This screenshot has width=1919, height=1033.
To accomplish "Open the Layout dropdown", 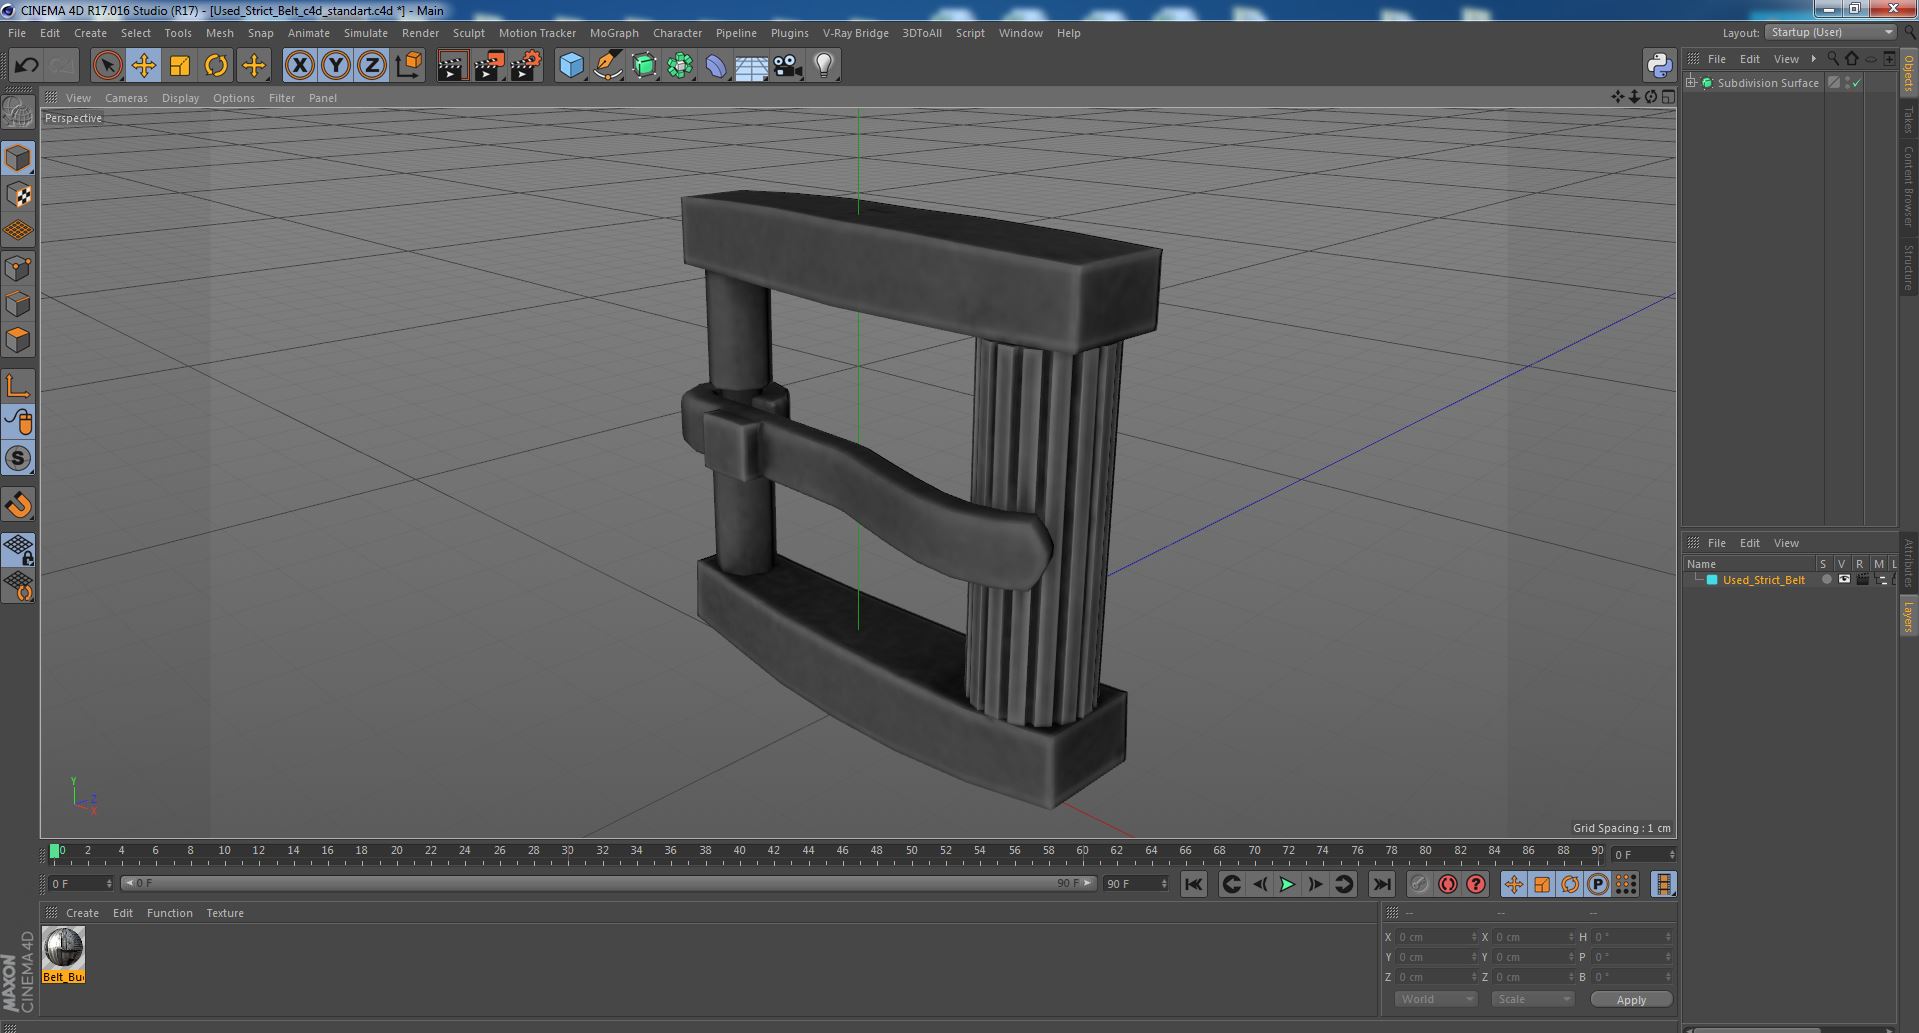I will coord(1830,32).
